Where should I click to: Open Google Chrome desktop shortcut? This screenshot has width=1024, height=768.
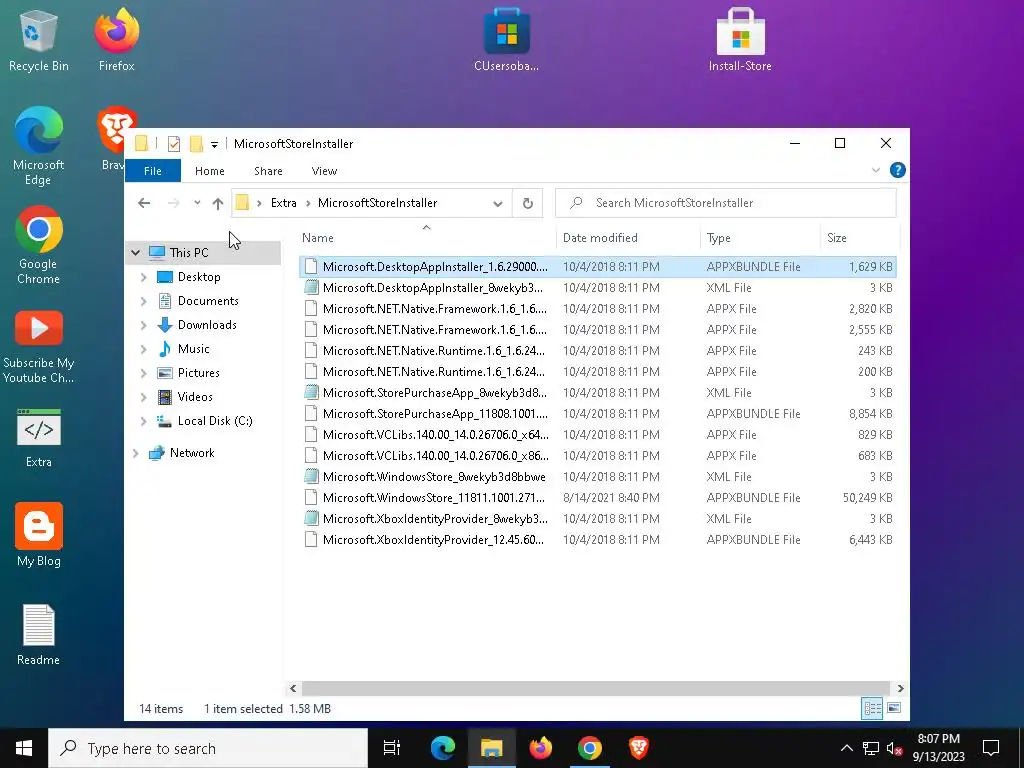click(x=38, y=246)
